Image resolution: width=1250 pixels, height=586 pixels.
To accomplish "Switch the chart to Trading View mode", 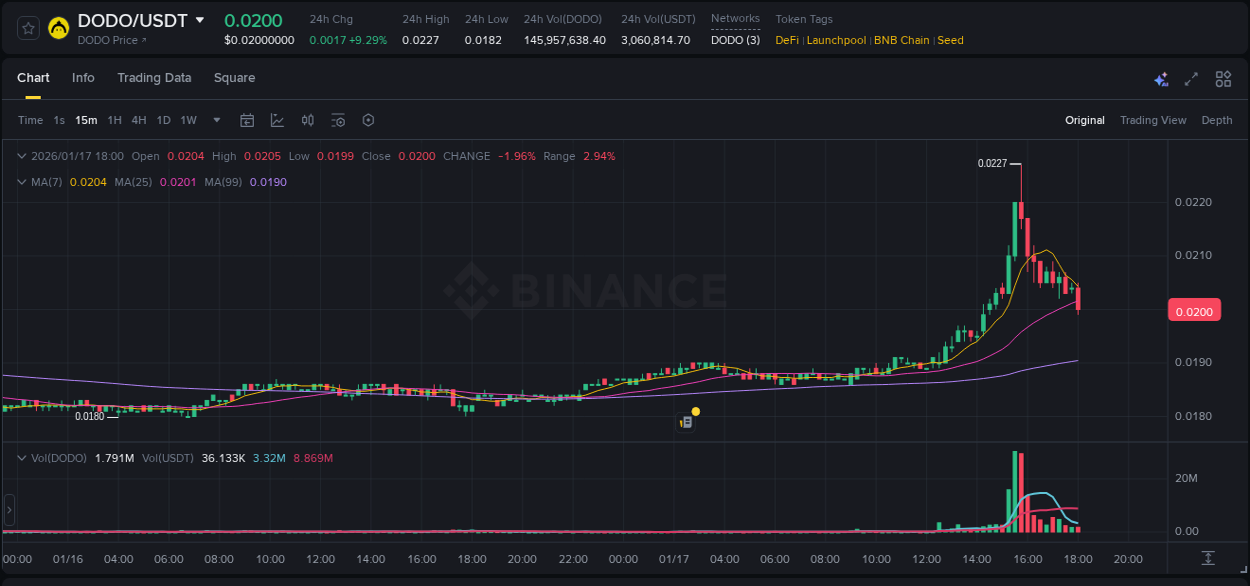I will click(x=1153, y=120).
